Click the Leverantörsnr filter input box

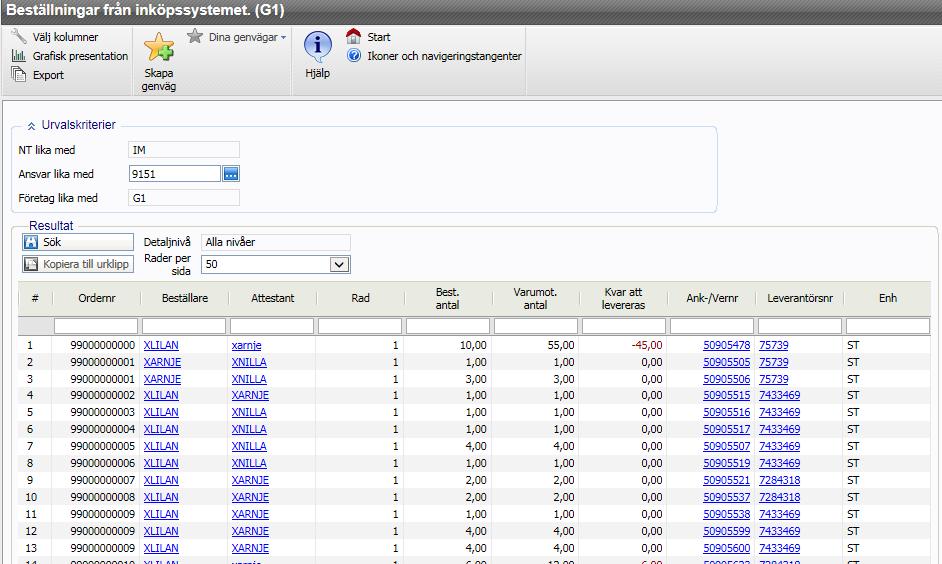[x=800, y=326]
